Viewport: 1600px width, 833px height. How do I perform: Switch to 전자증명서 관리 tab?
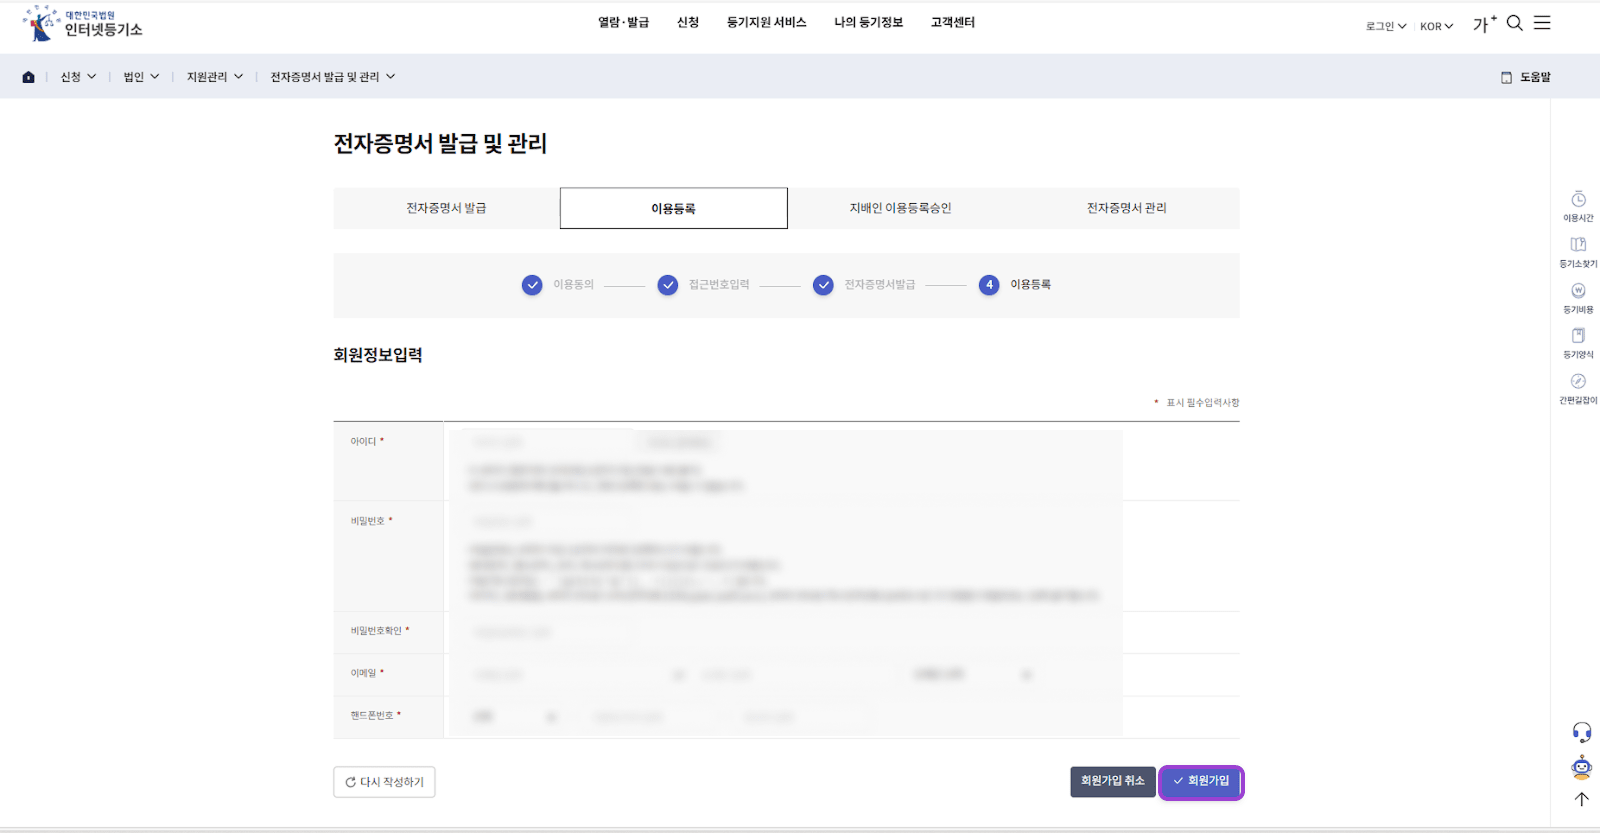(1127, 208)
